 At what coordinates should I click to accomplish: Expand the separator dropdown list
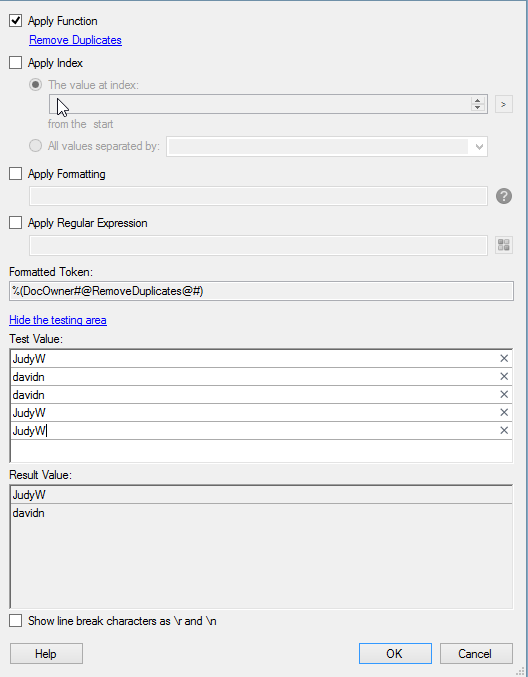(479, 147)
